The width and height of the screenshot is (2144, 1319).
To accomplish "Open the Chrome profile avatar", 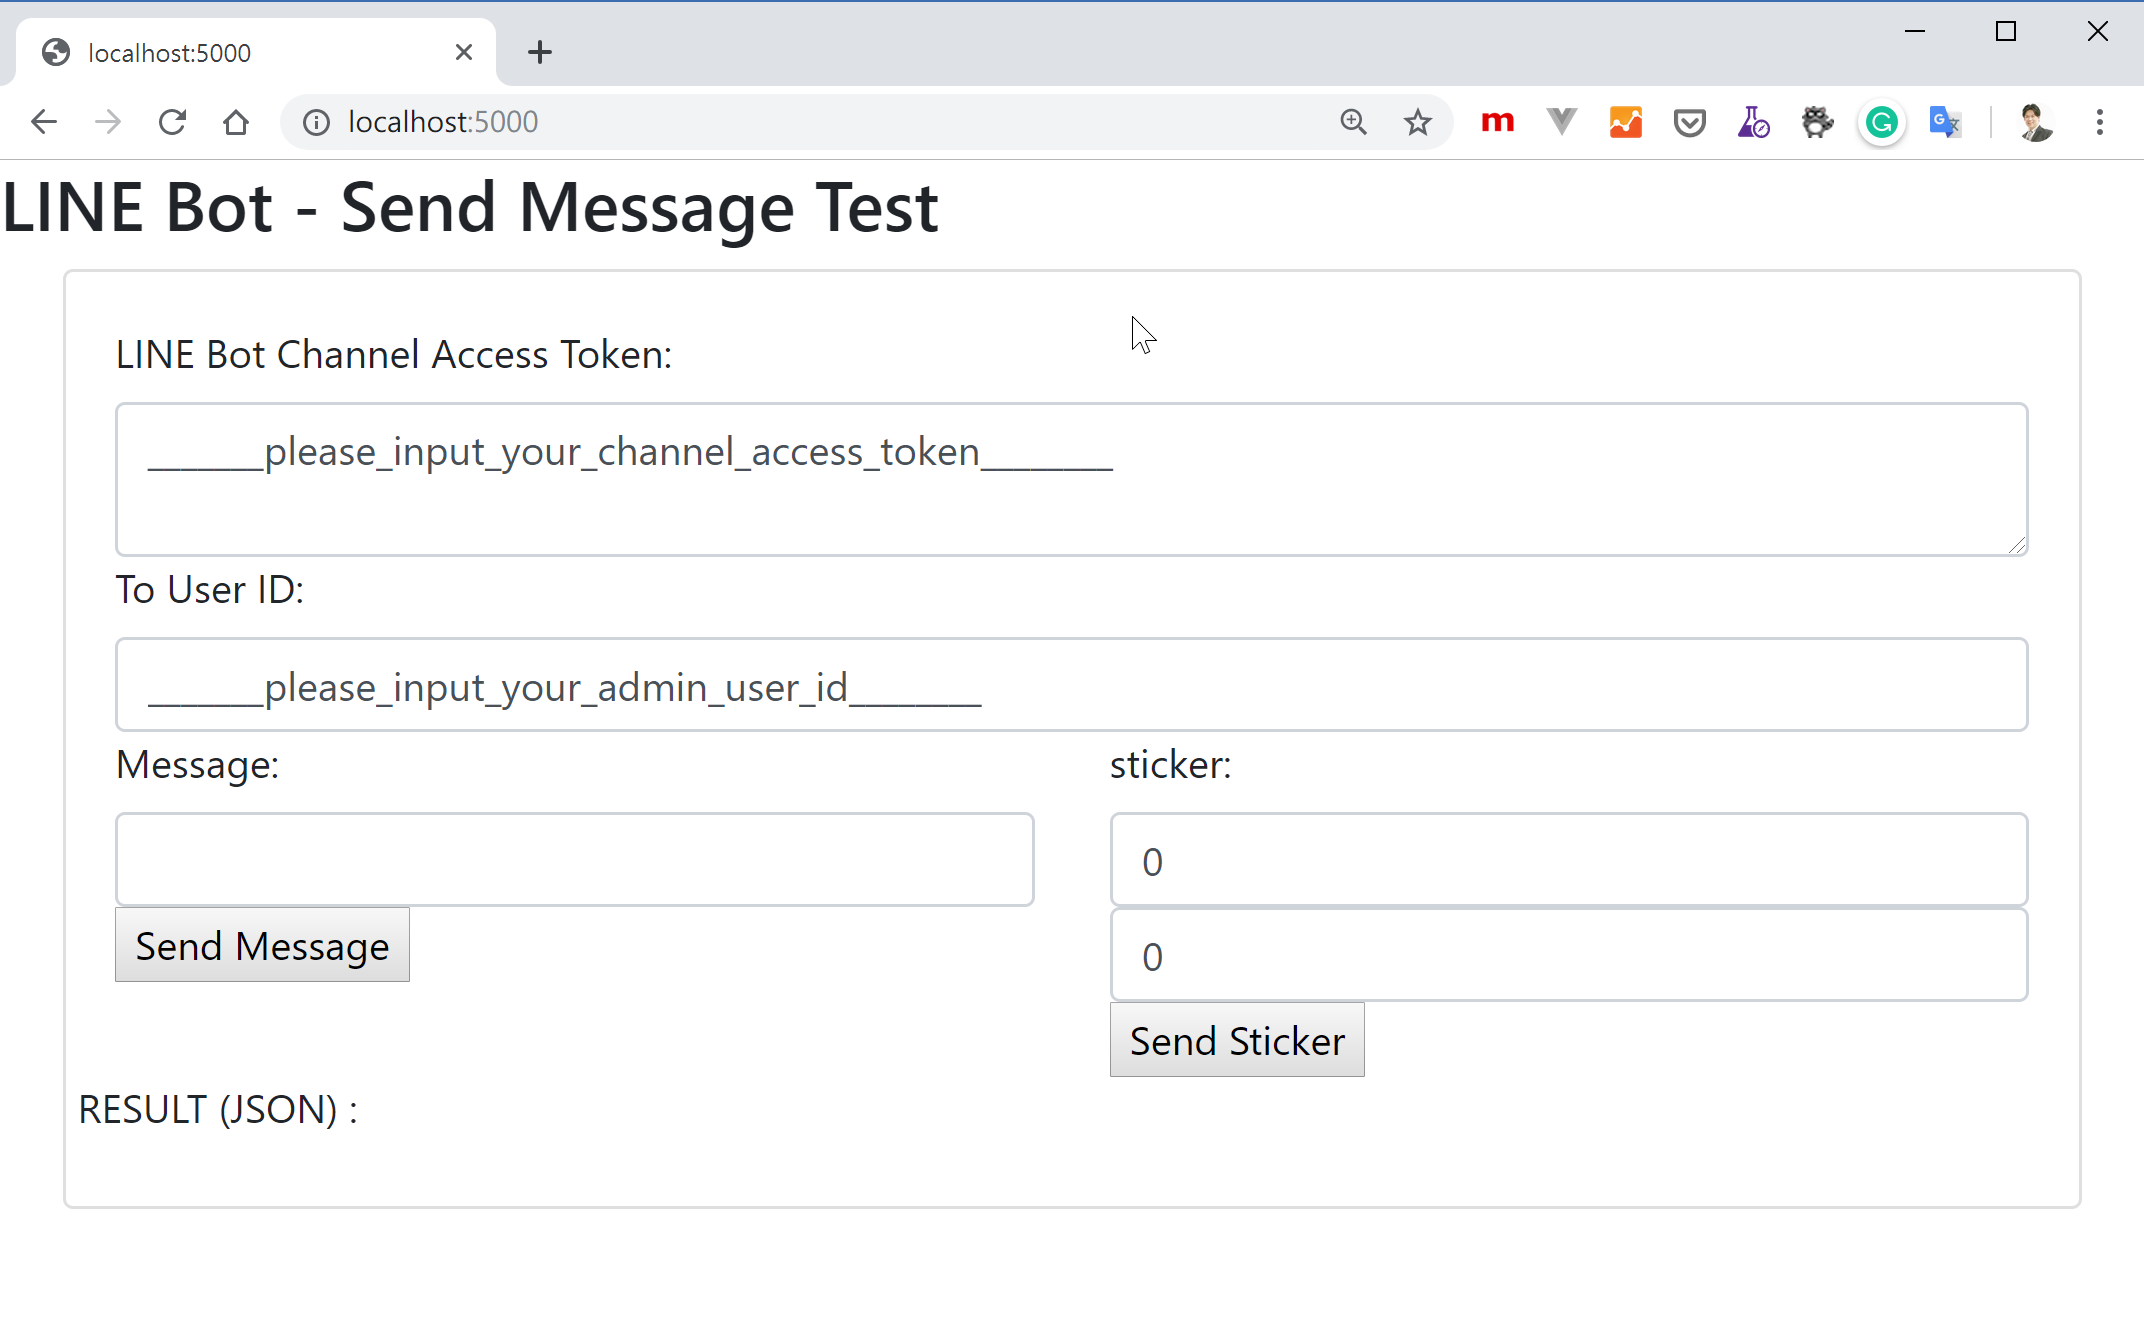I will [x=2035, y=122].
